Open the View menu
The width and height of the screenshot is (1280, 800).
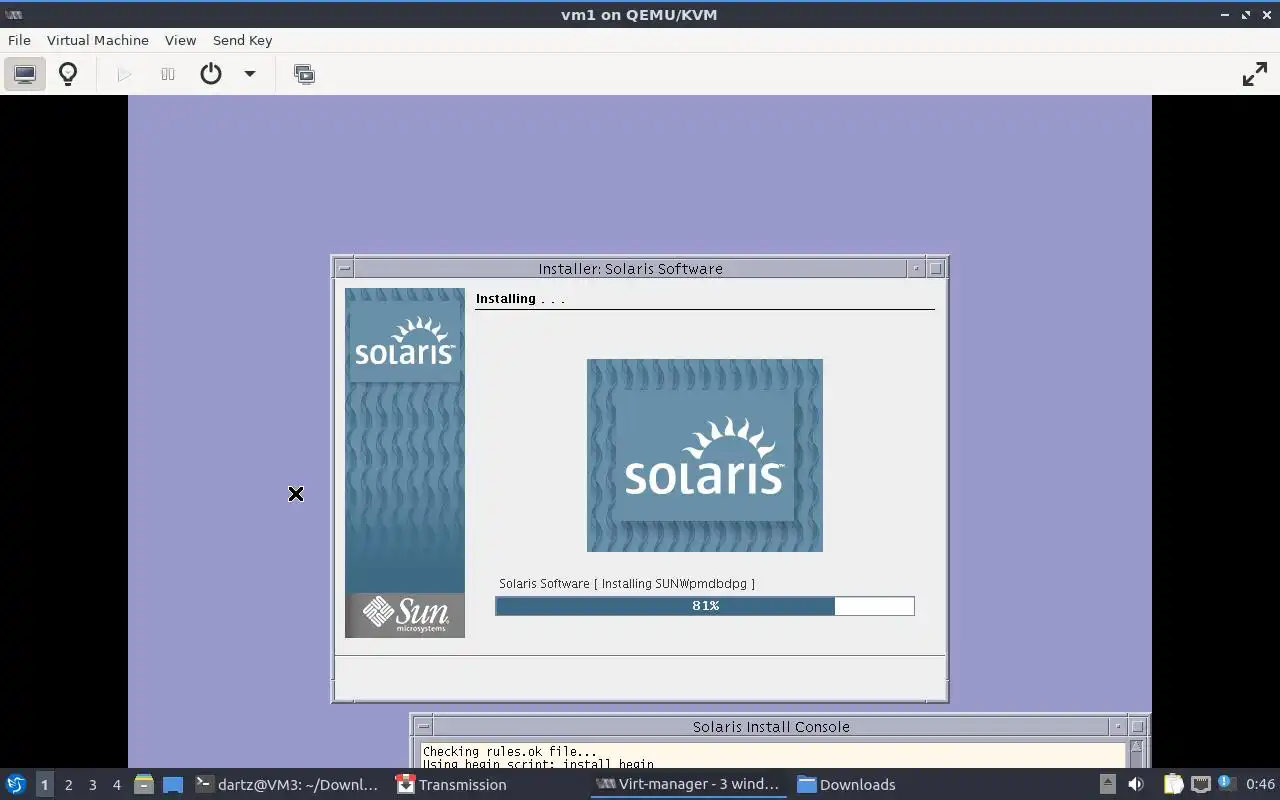tap(180, 40)
